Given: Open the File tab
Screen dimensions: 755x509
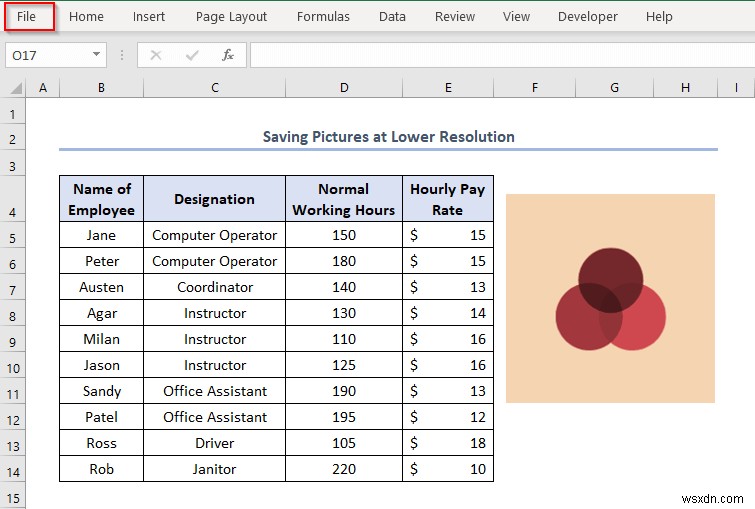Looking at the screenshot, I should click(27, 16).
